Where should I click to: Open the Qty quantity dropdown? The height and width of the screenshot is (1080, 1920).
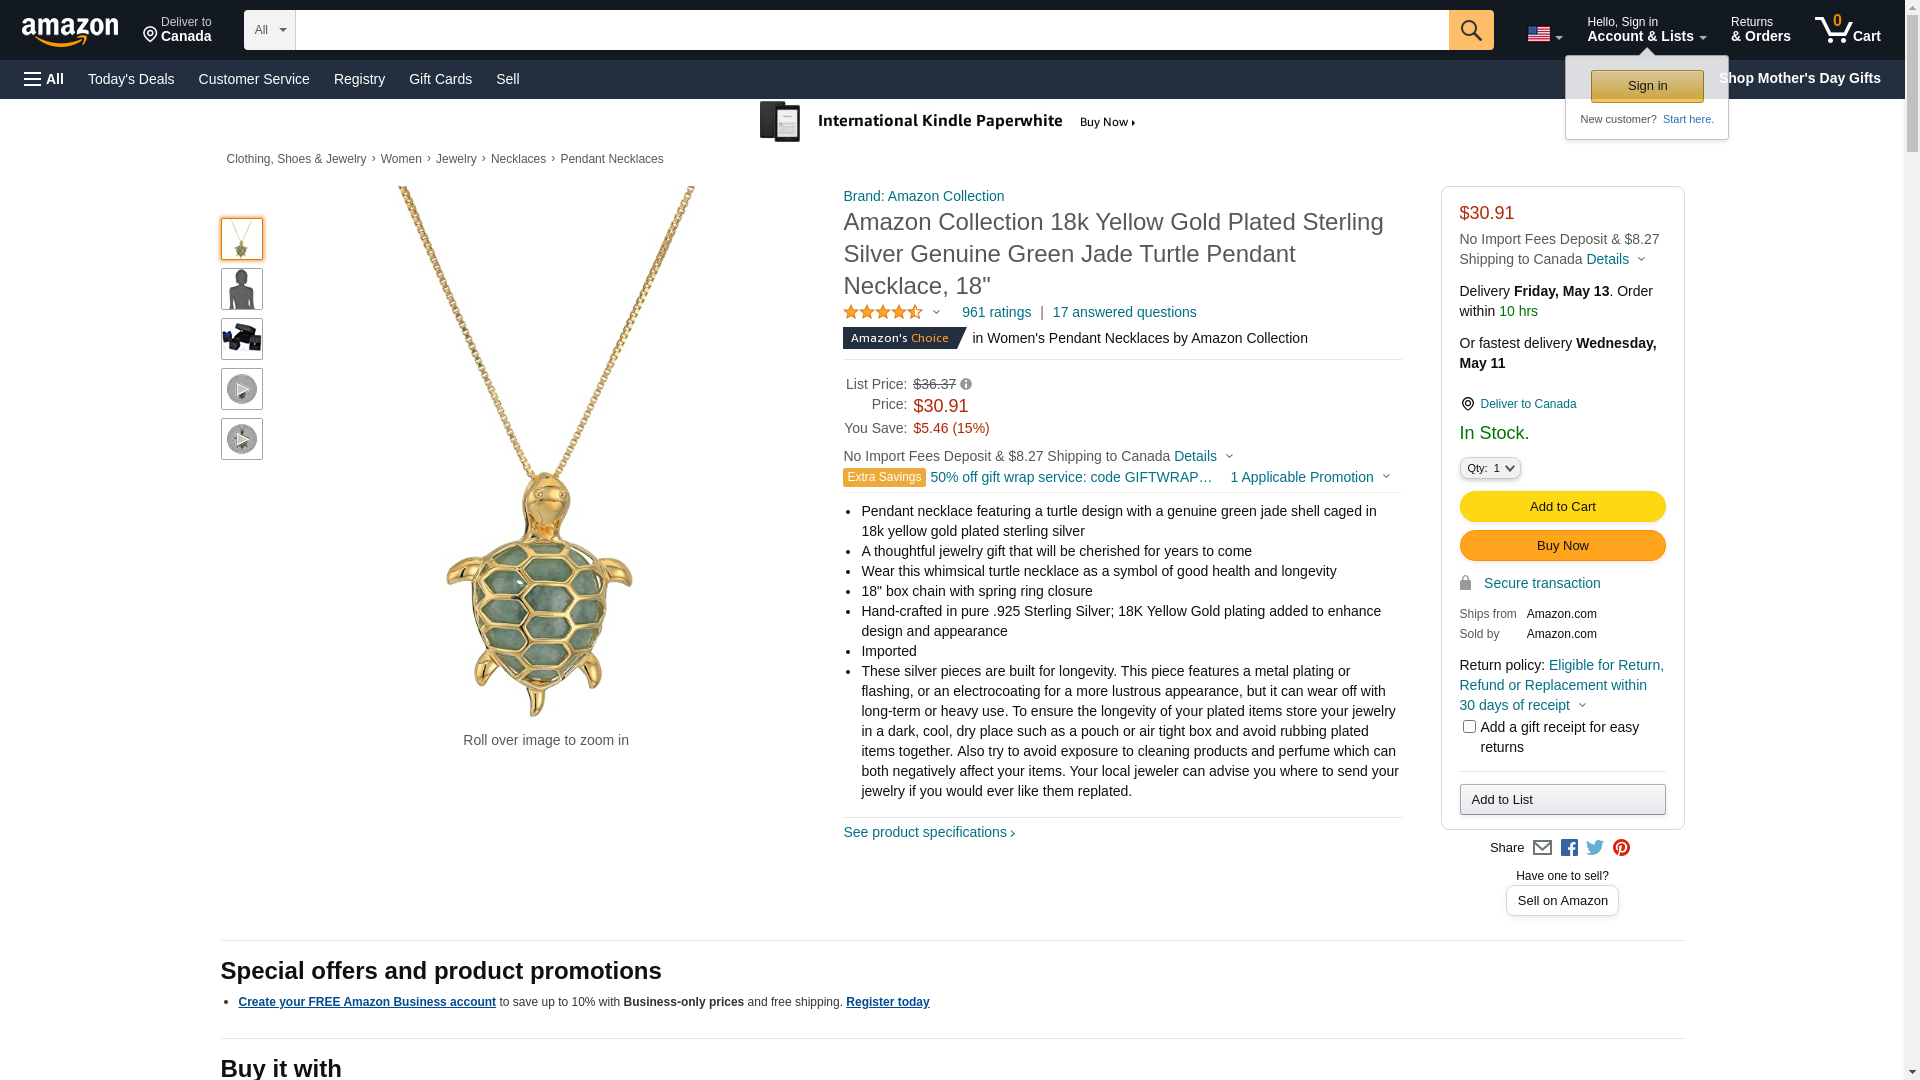click(1489, 468)
